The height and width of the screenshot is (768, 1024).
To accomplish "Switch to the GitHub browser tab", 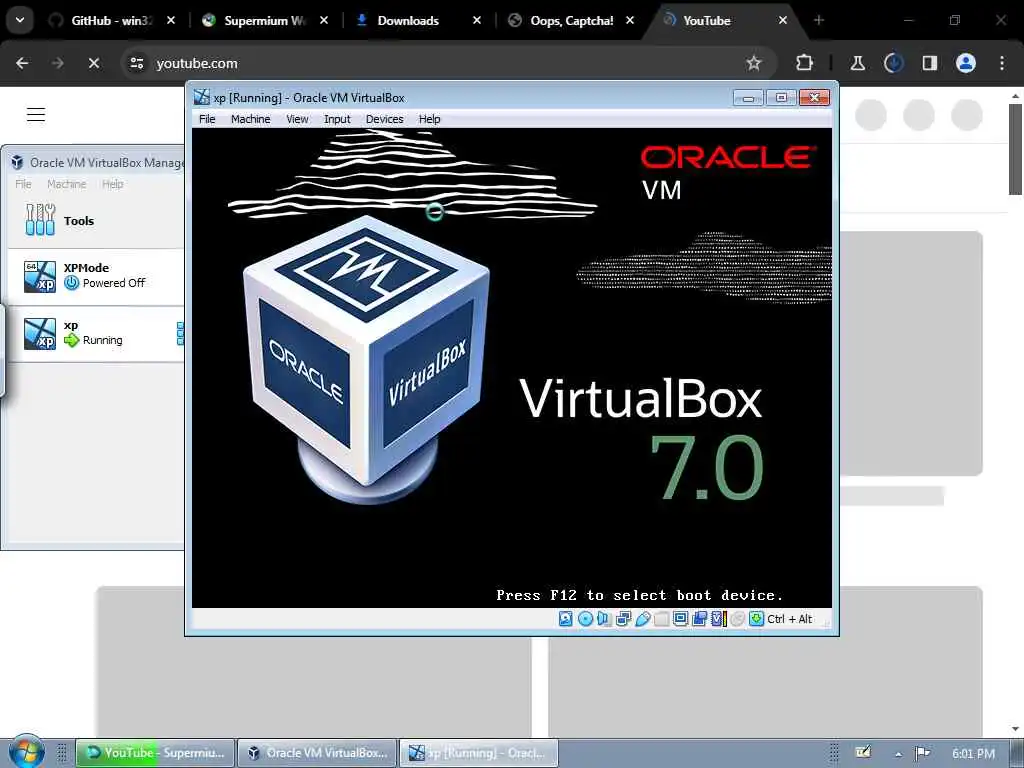I will [111, 20].
